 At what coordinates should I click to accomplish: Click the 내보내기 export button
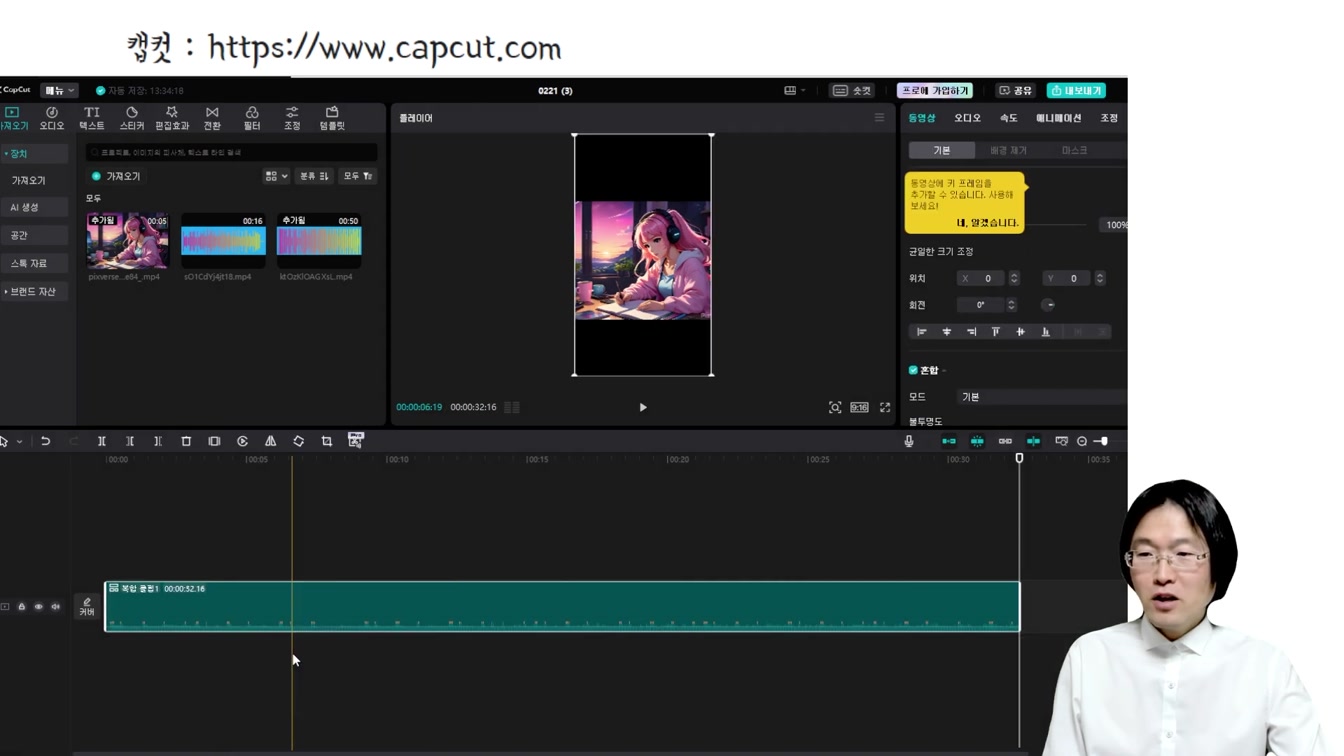[1076, 90]
